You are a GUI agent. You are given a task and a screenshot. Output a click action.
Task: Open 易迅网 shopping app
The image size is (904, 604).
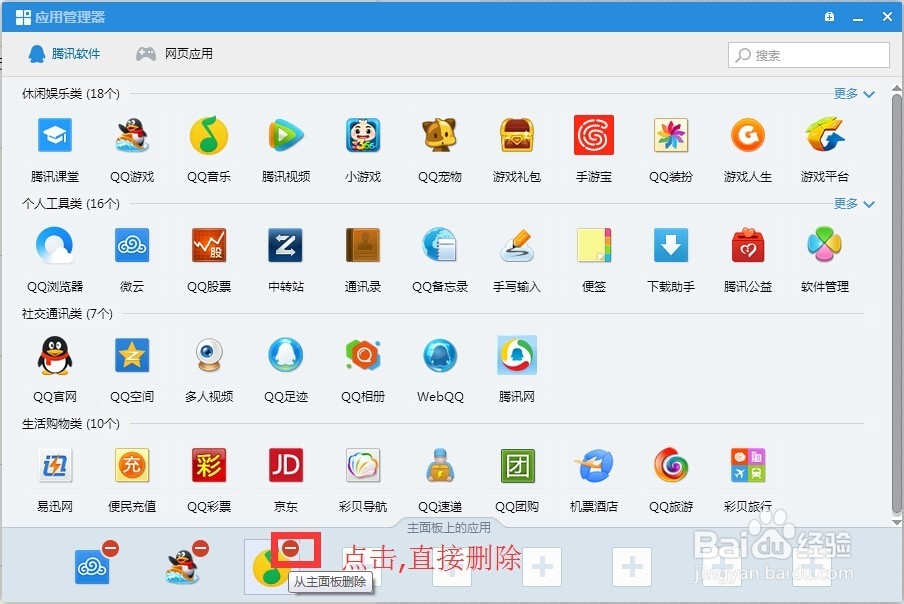(x=55, y=466)
